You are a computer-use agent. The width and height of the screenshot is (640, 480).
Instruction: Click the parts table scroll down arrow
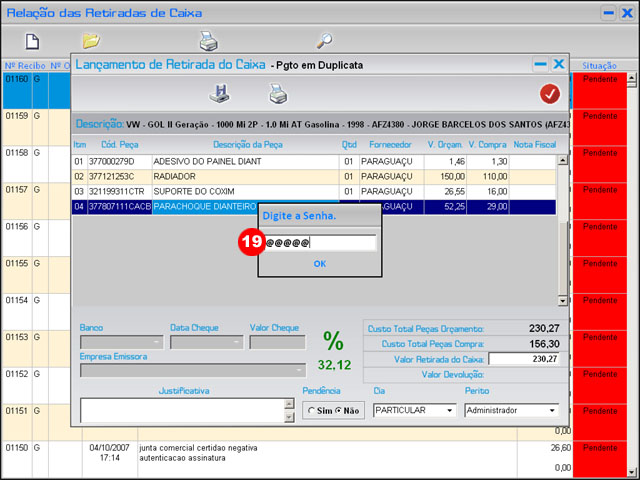click(562, 300)
